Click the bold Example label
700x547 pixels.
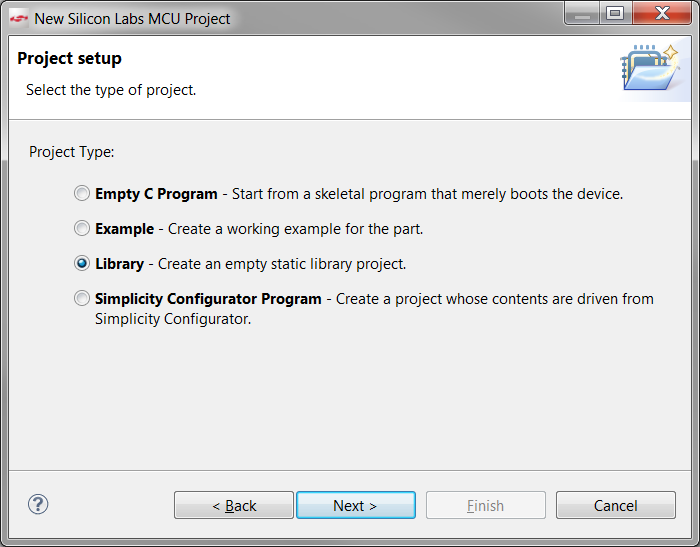coord(125,229)
